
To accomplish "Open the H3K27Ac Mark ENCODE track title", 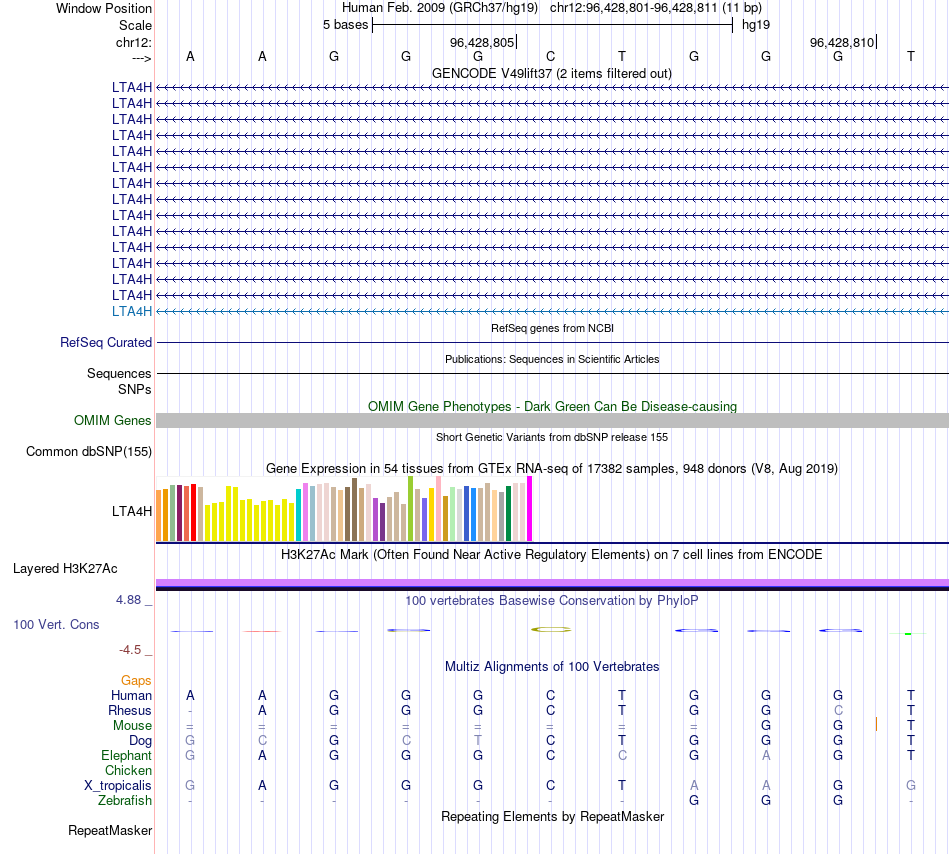I will tap(551, 554).
